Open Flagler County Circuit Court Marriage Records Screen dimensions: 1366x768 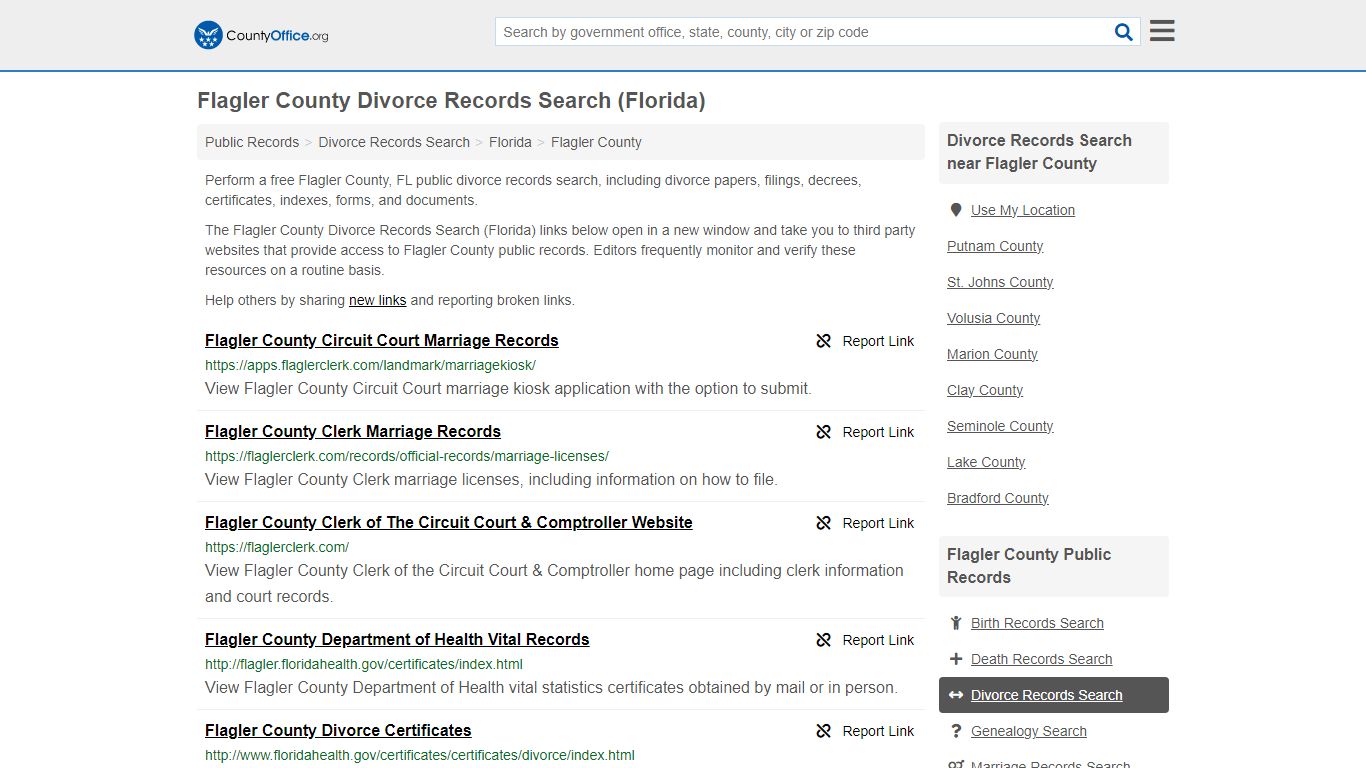pyautogui.click(x=382, y=341)
